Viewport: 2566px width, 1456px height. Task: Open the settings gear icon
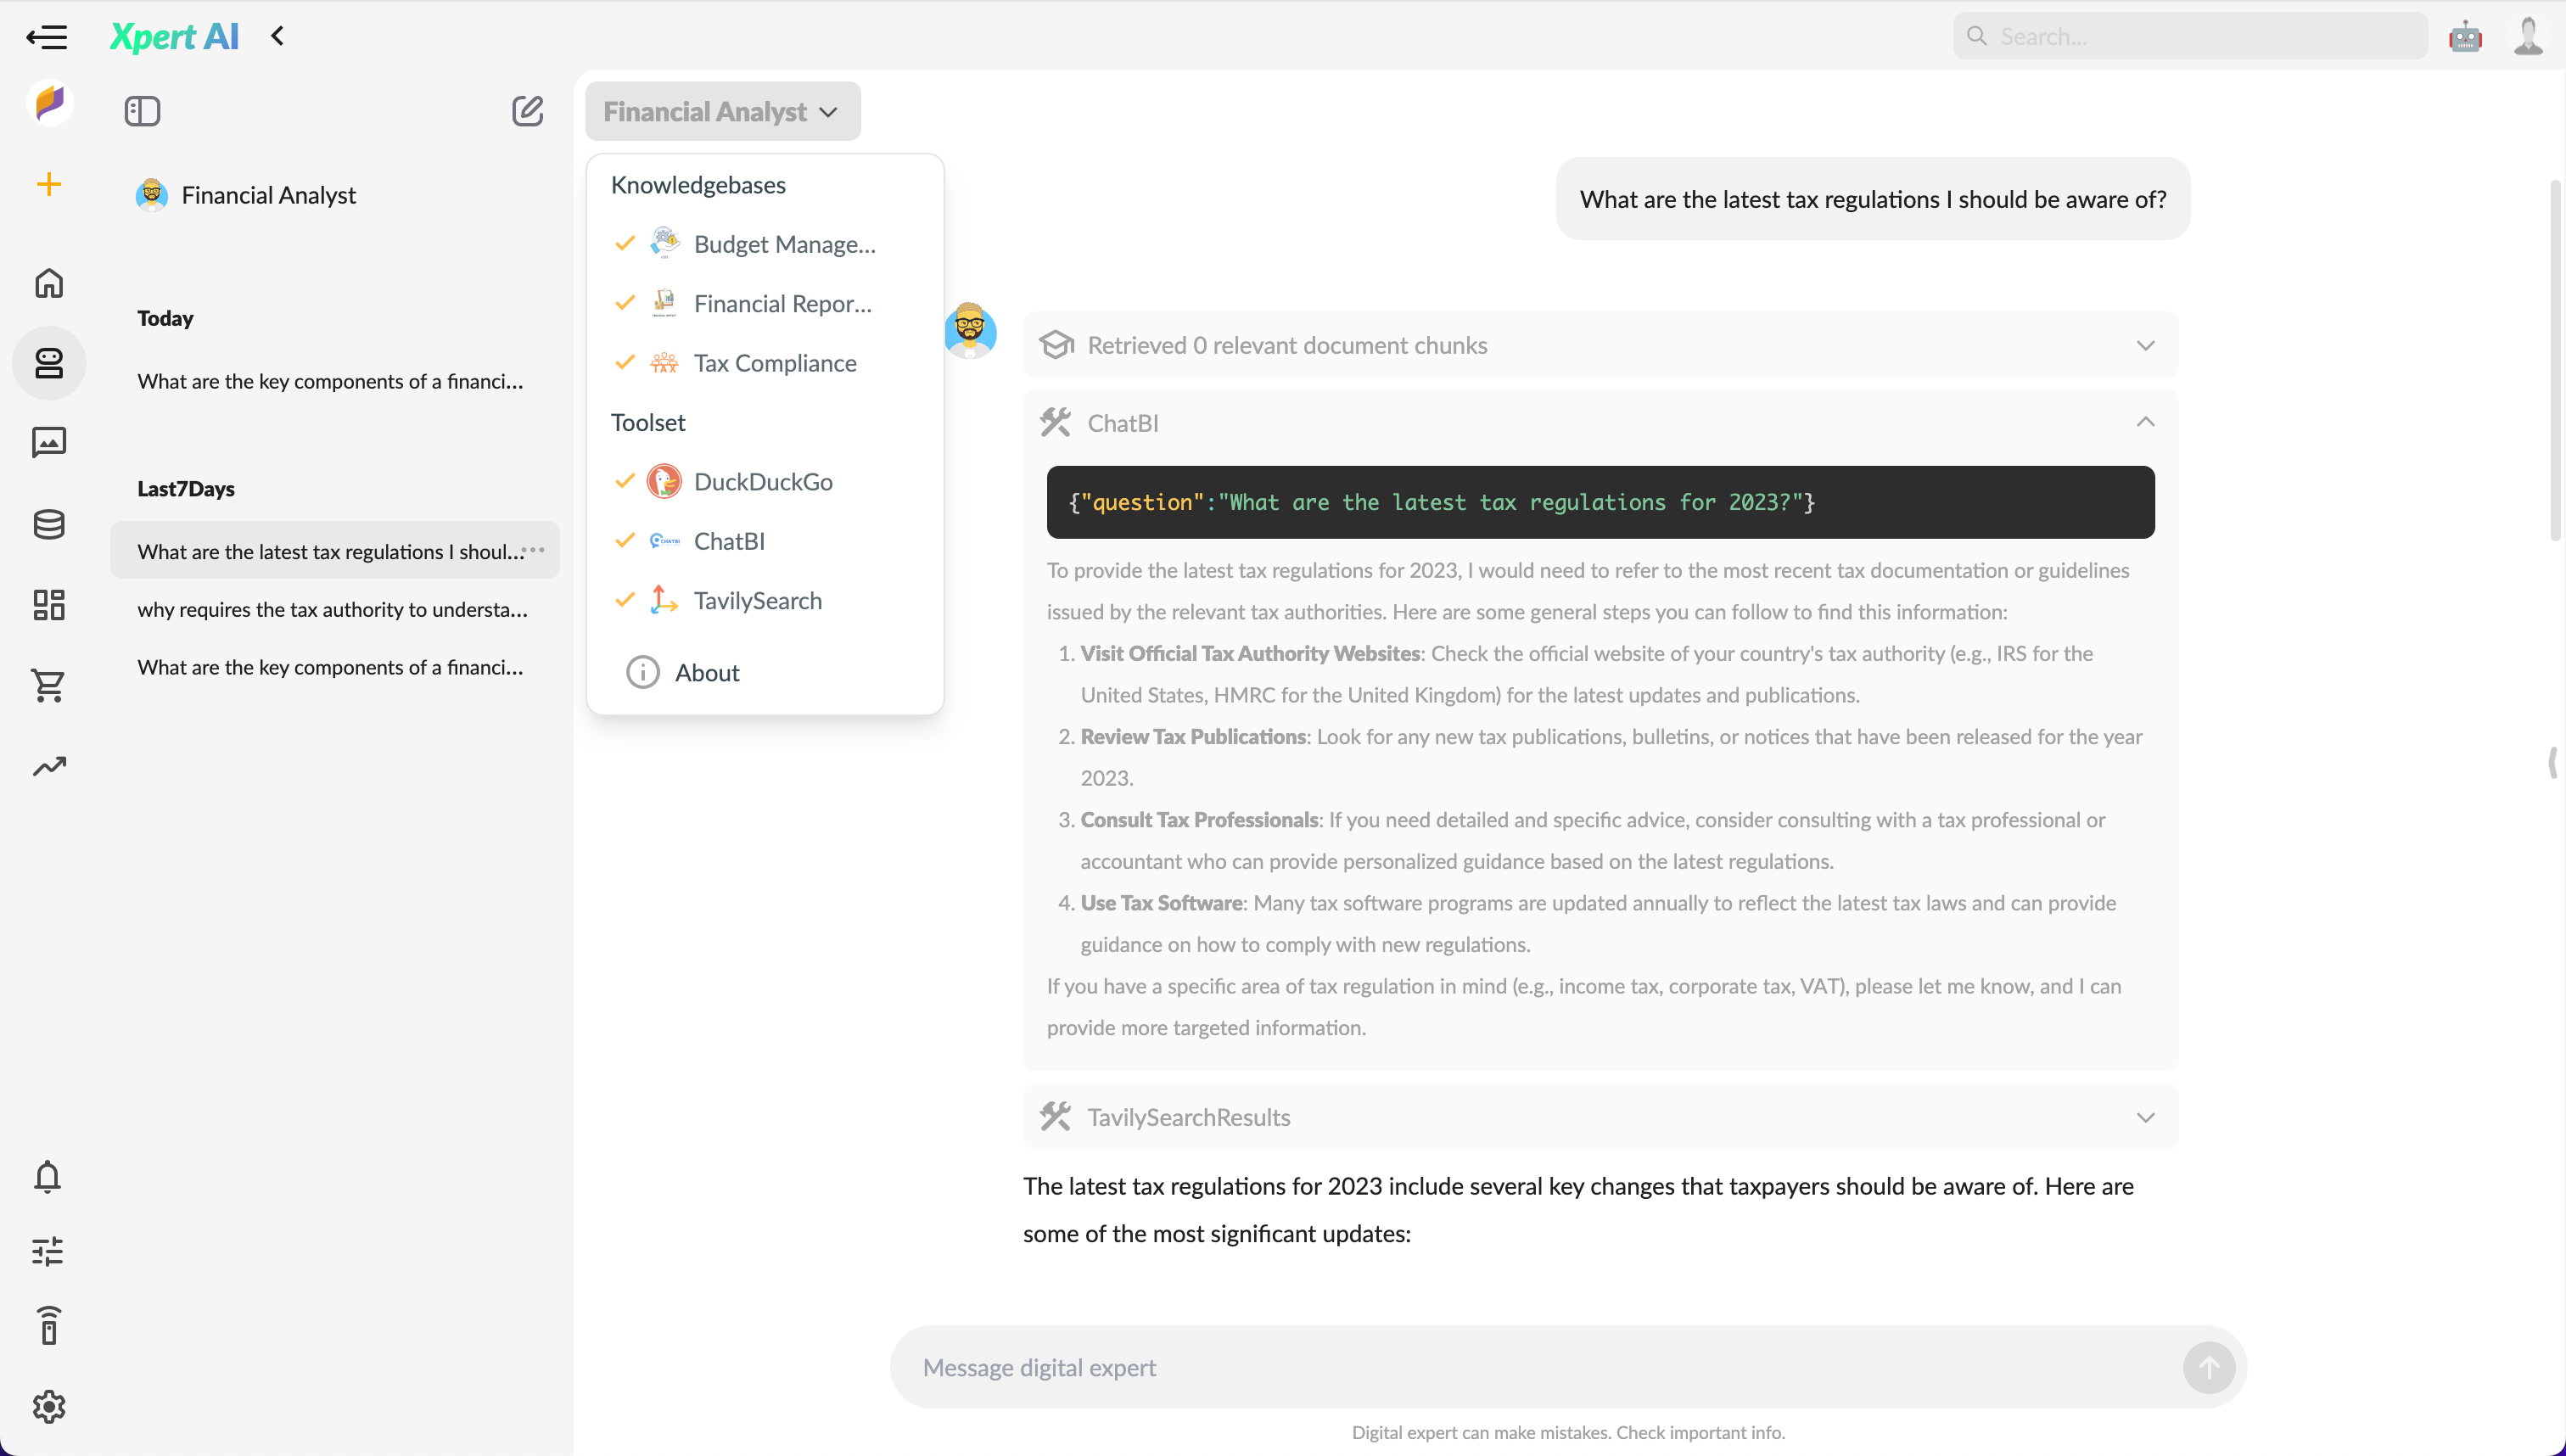[x=48, y=1406]
